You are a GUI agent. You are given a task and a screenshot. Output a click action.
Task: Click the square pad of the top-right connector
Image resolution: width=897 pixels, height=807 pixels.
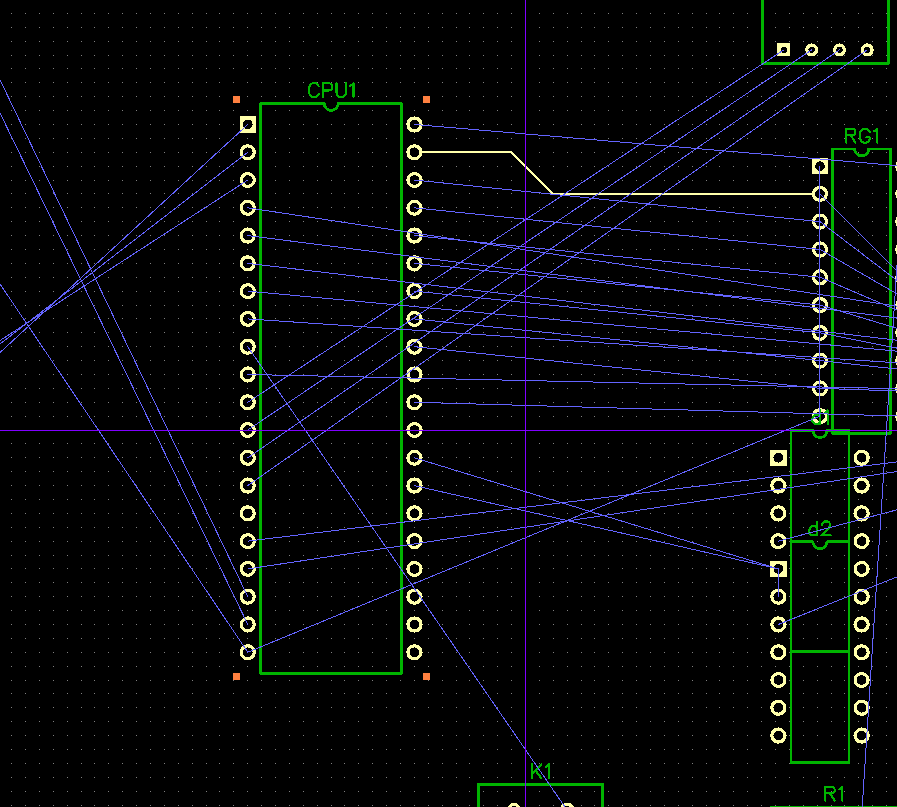(783, 50)
